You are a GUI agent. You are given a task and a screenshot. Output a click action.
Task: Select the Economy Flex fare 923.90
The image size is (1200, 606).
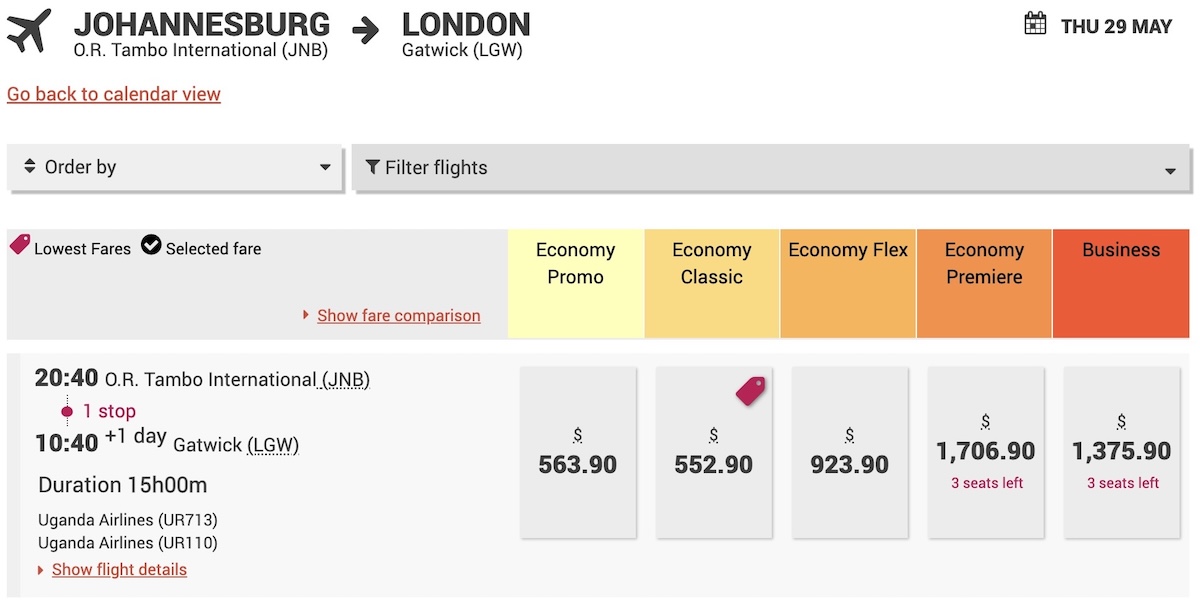850,452
